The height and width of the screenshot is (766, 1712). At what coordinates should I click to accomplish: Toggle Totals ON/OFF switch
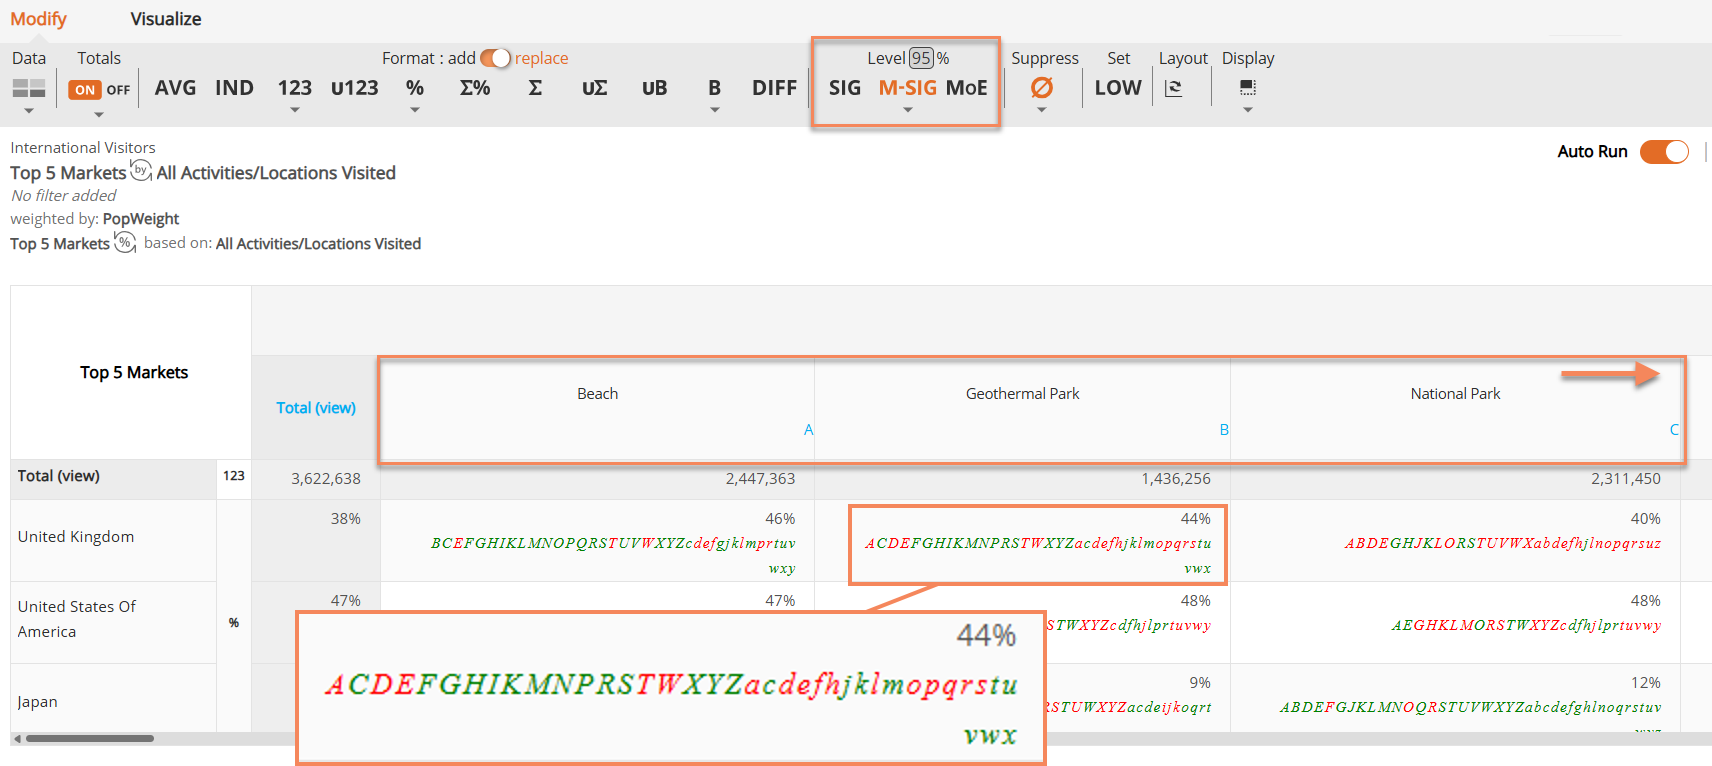pos(100,90)
